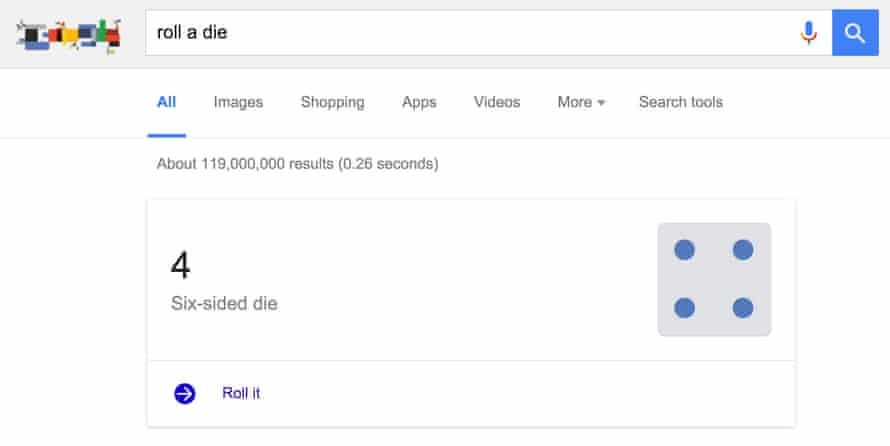Click the bottom-right dot on the die
The height and width of the screenshot is (446, 890).
(x=742, y=308)
